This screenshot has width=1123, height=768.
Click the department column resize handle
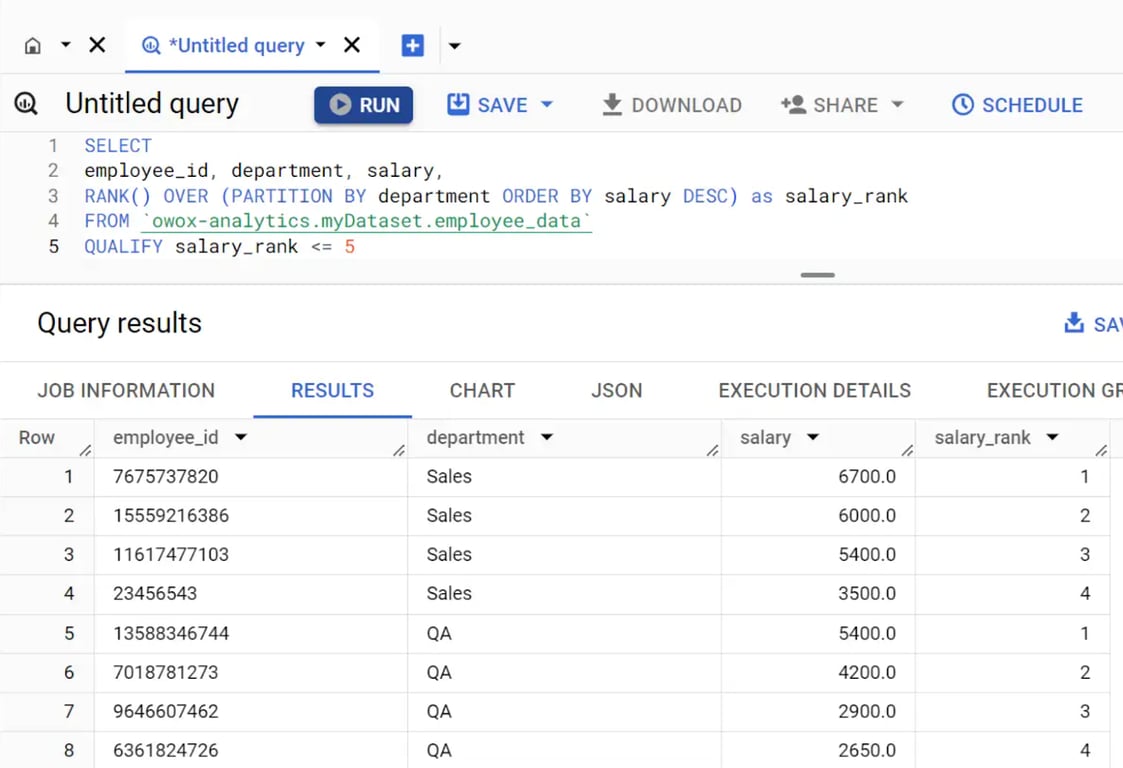point(712,450)
